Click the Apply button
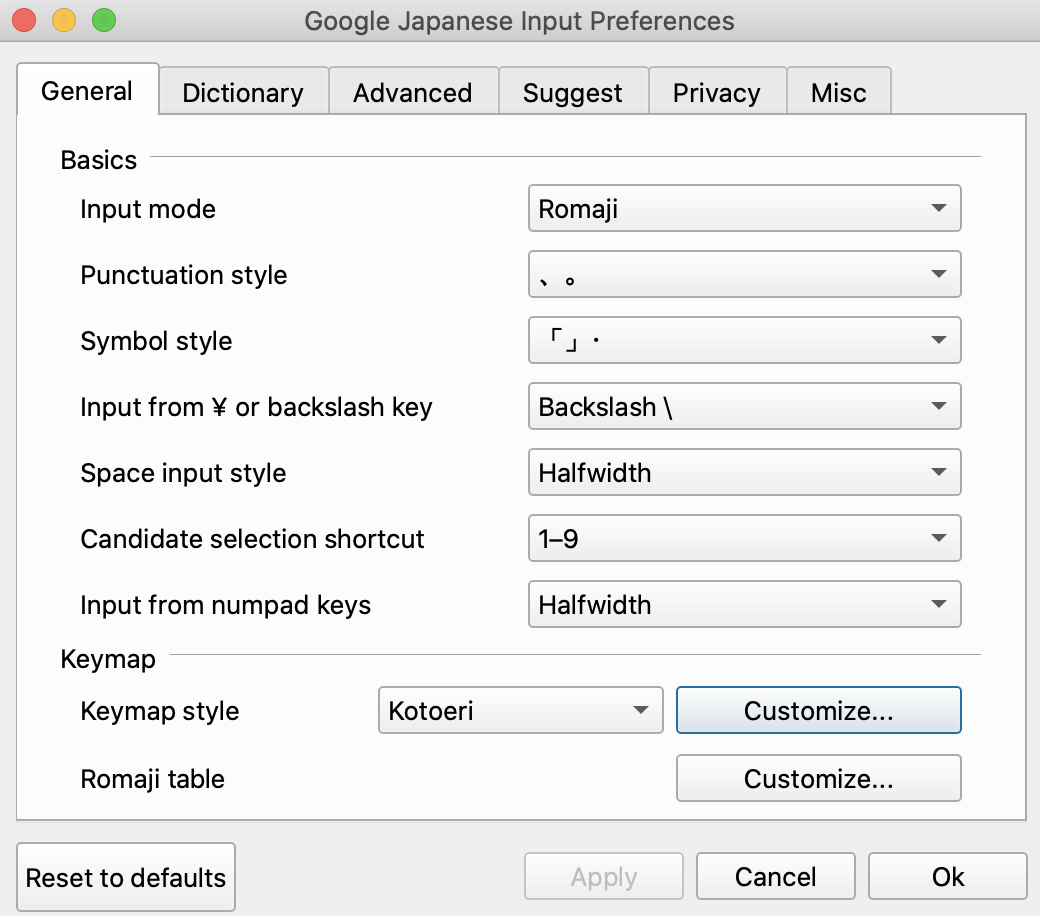Viewport: 1040px width, 916px height. tap(604, 876)
